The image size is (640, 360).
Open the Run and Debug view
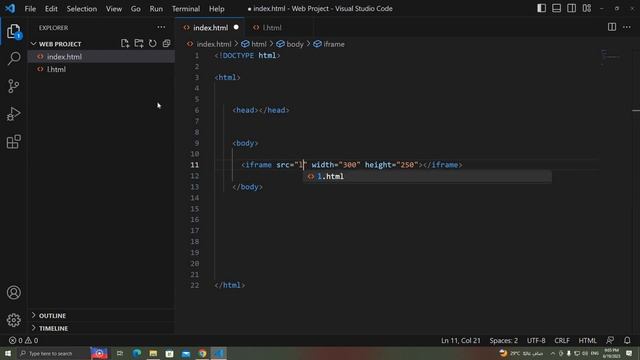(x=13, y=114)
